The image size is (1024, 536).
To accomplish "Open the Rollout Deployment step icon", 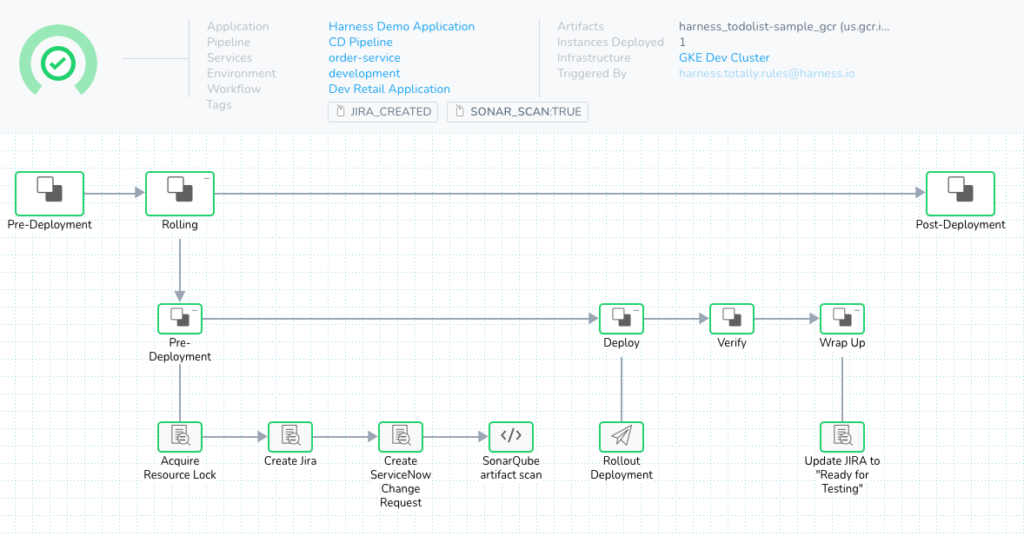I will tap(621, 437).
